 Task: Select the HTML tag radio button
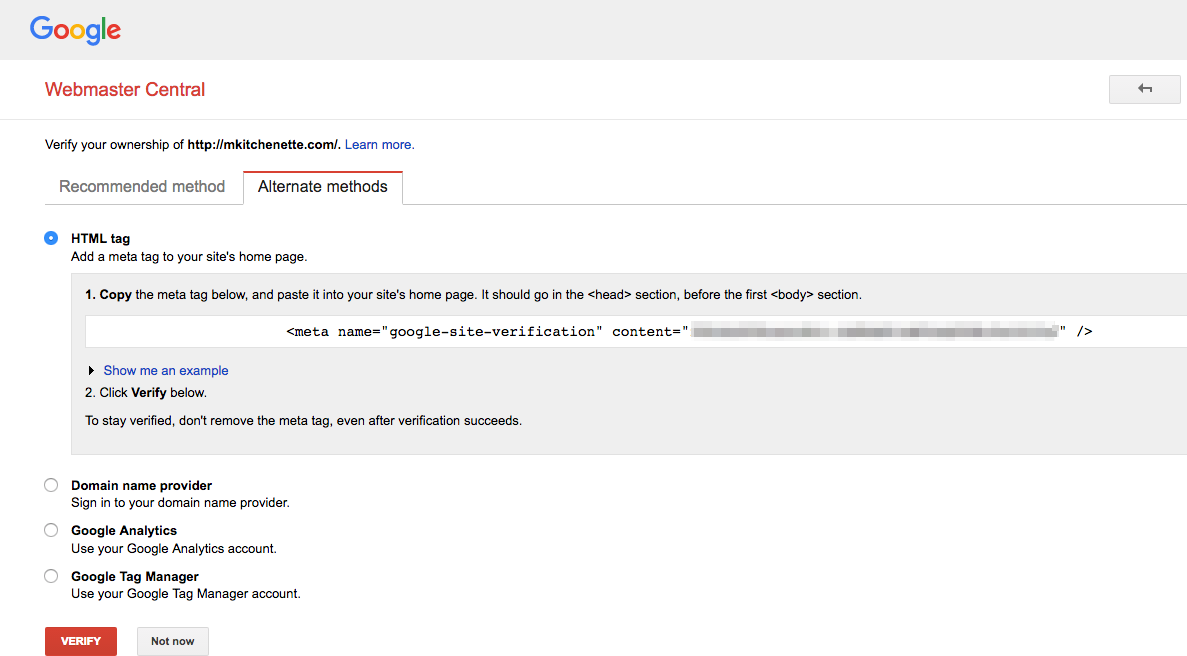tap(51, 238)
